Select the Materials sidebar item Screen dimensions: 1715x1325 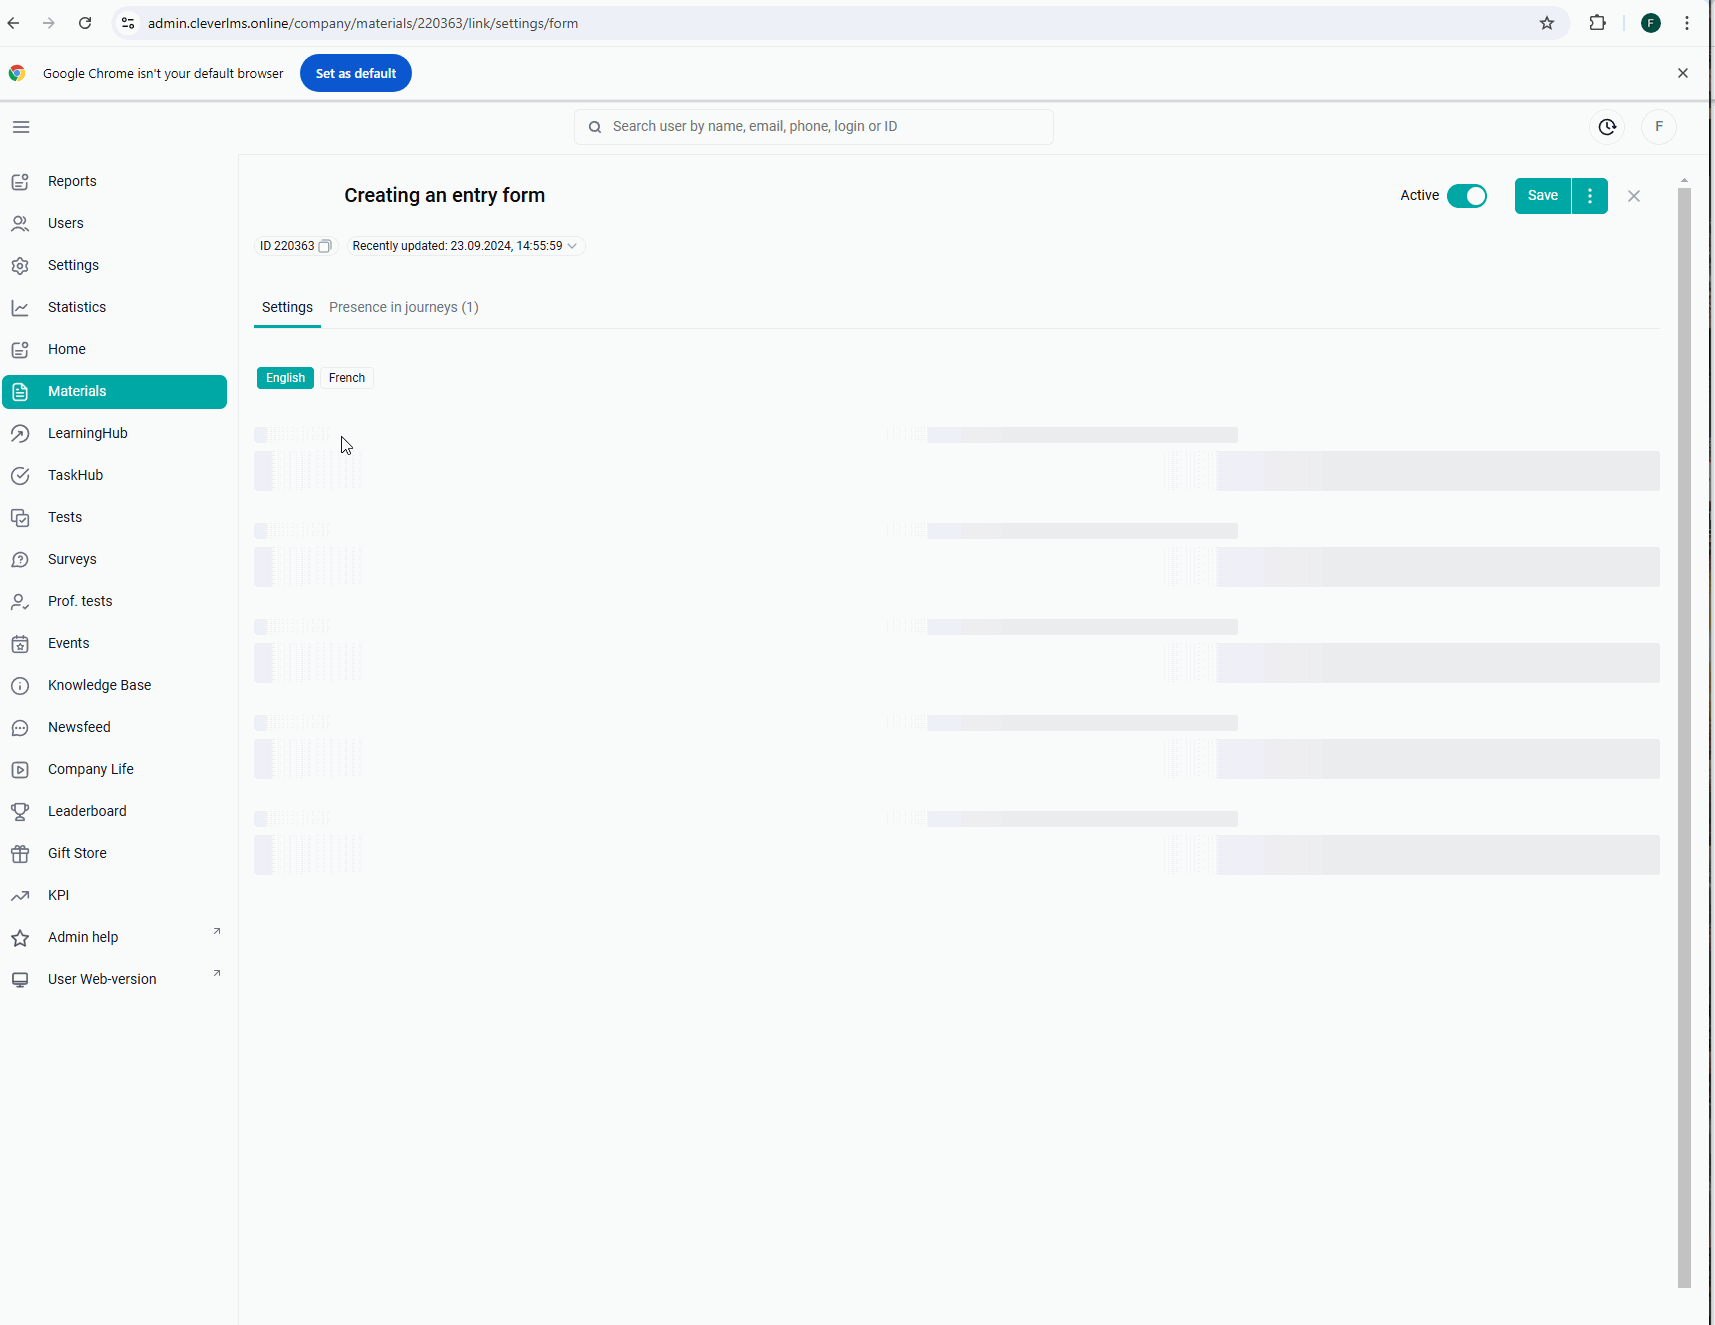114,391
